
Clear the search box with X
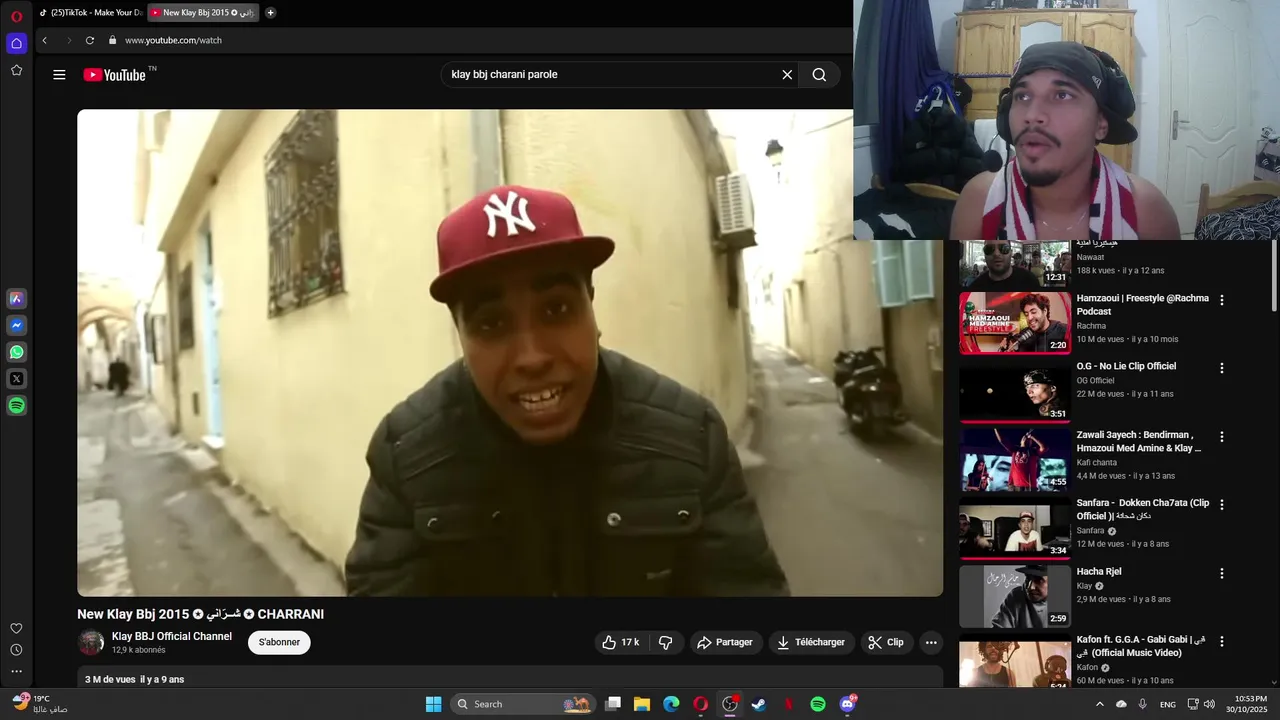click(787, 74)
